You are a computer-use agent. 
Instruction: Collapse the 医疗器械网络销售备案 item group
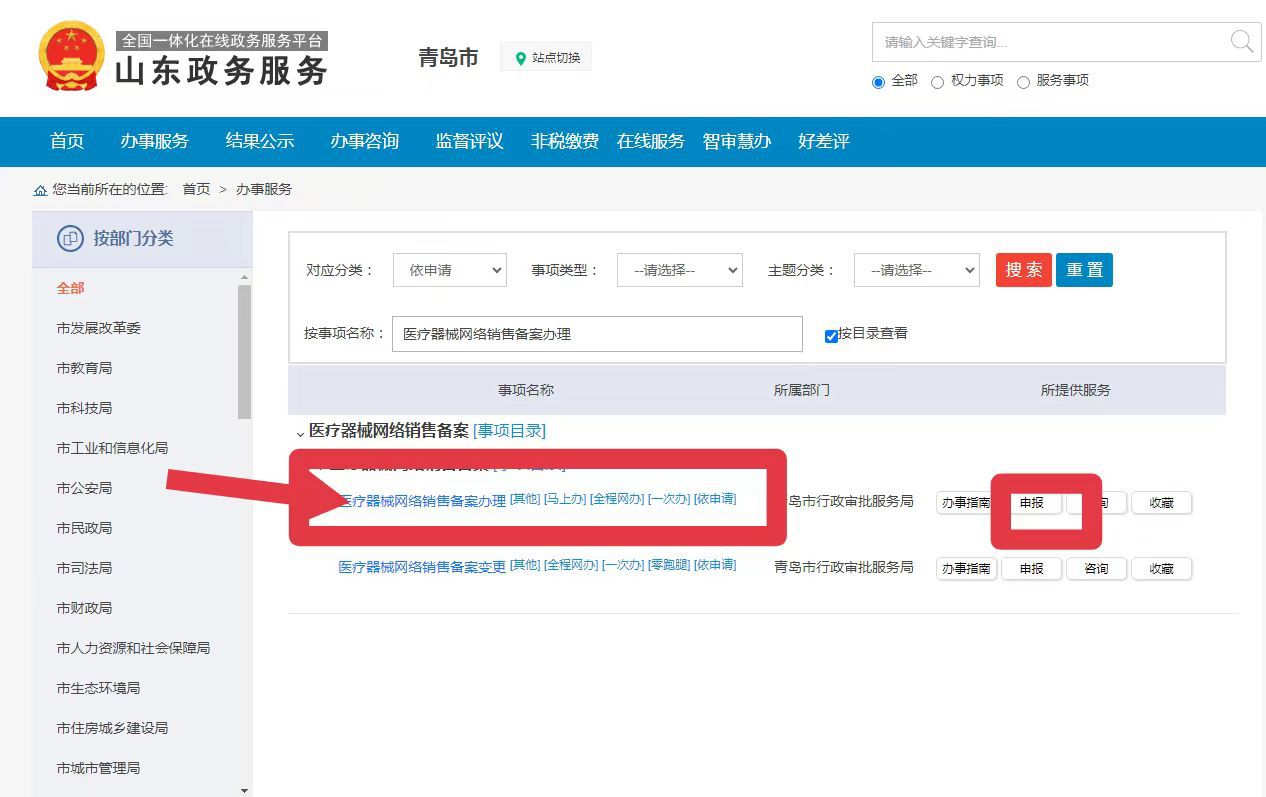pos(301,432)
